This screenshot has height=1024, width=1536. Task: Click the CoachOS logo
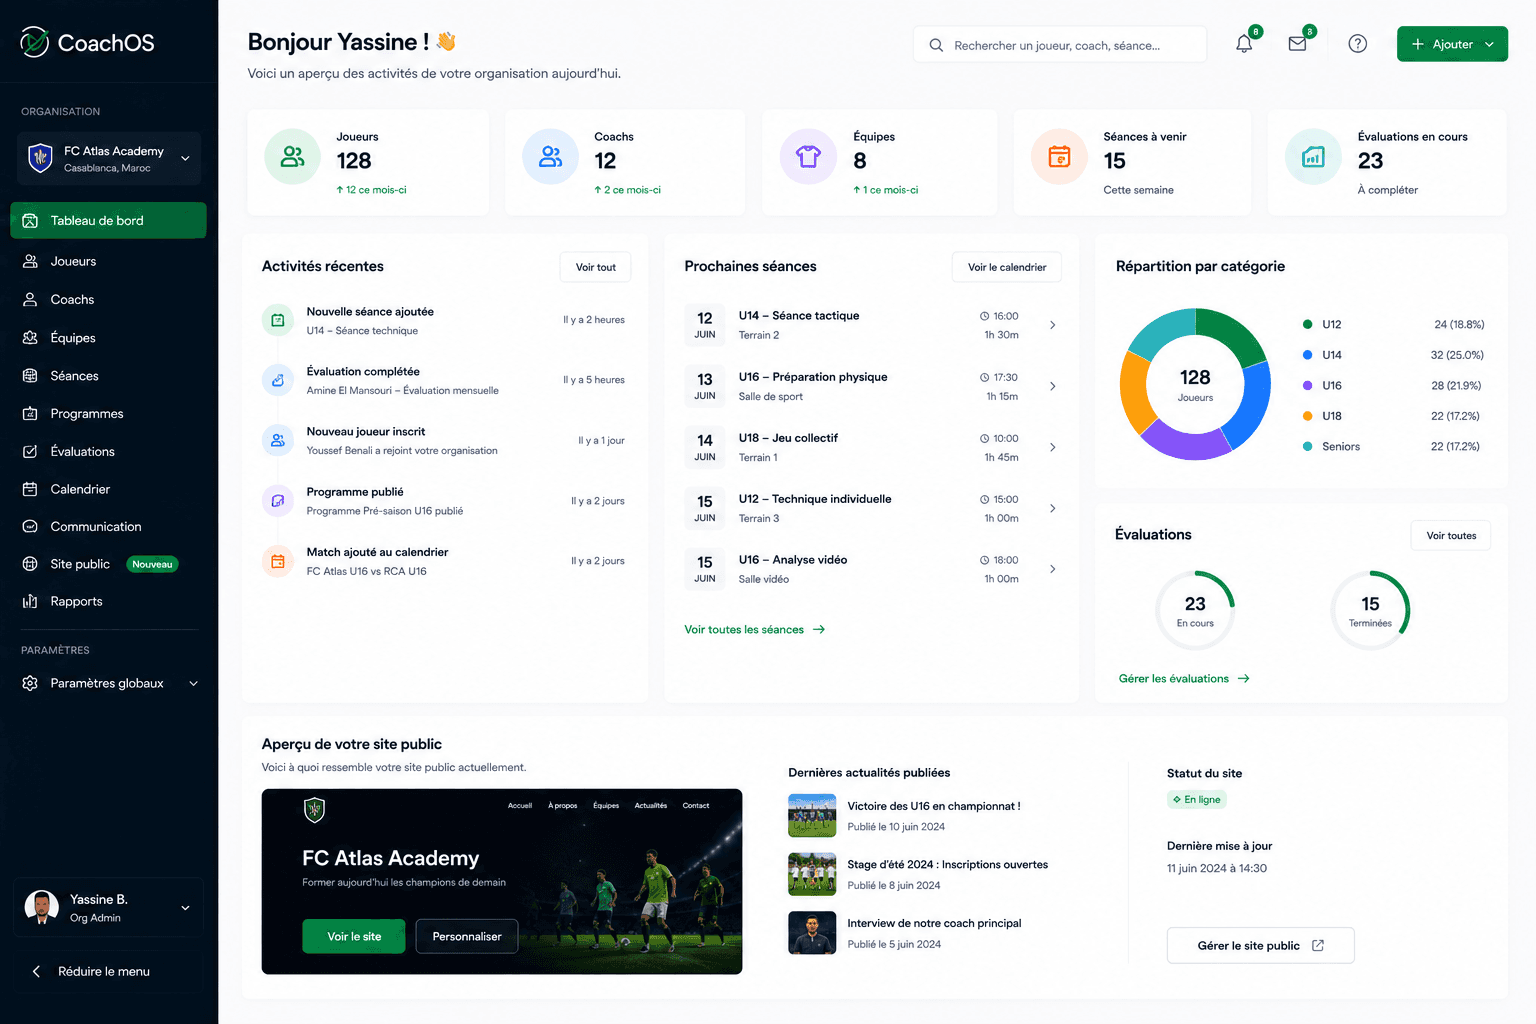pos(88,42)
